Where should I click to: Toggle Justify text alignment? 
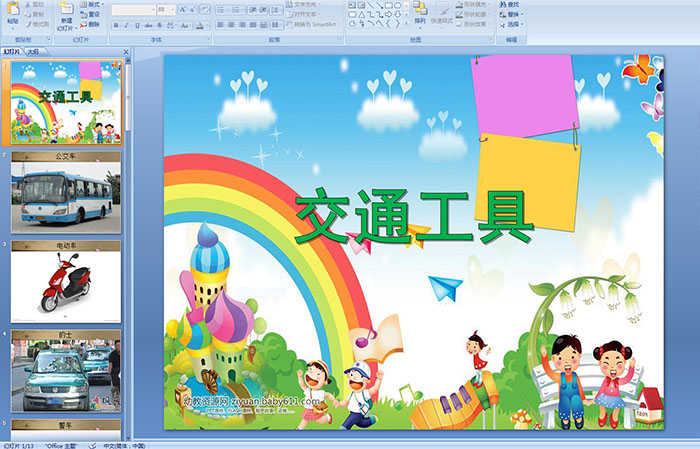click(x=253, y=25)
